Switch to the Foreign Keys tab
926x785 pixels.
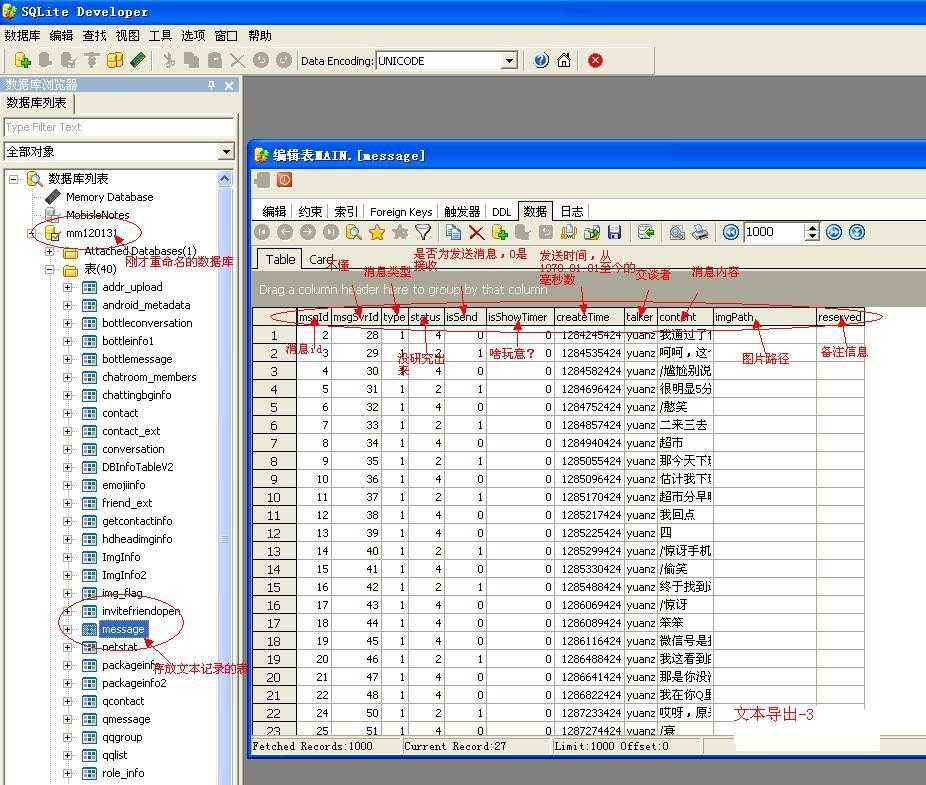[401, 211]
